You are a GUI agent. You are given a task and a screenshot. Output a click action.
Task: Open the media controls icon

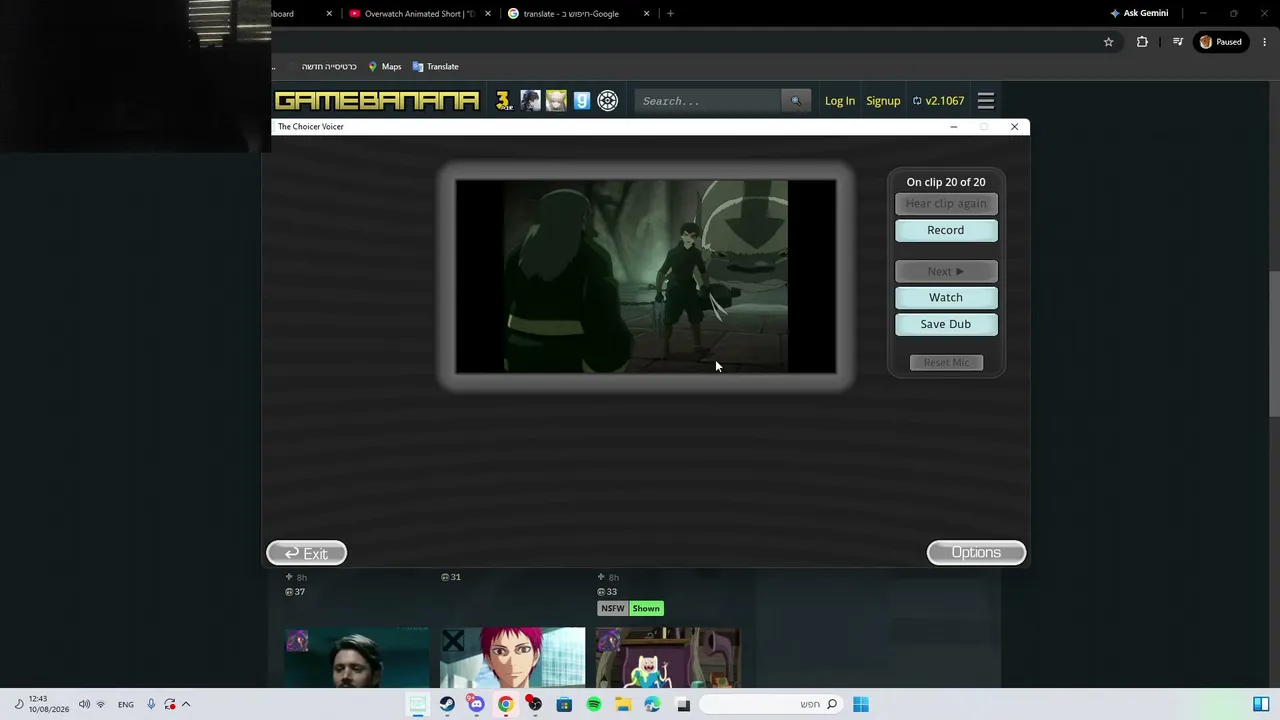point(1178,42)
